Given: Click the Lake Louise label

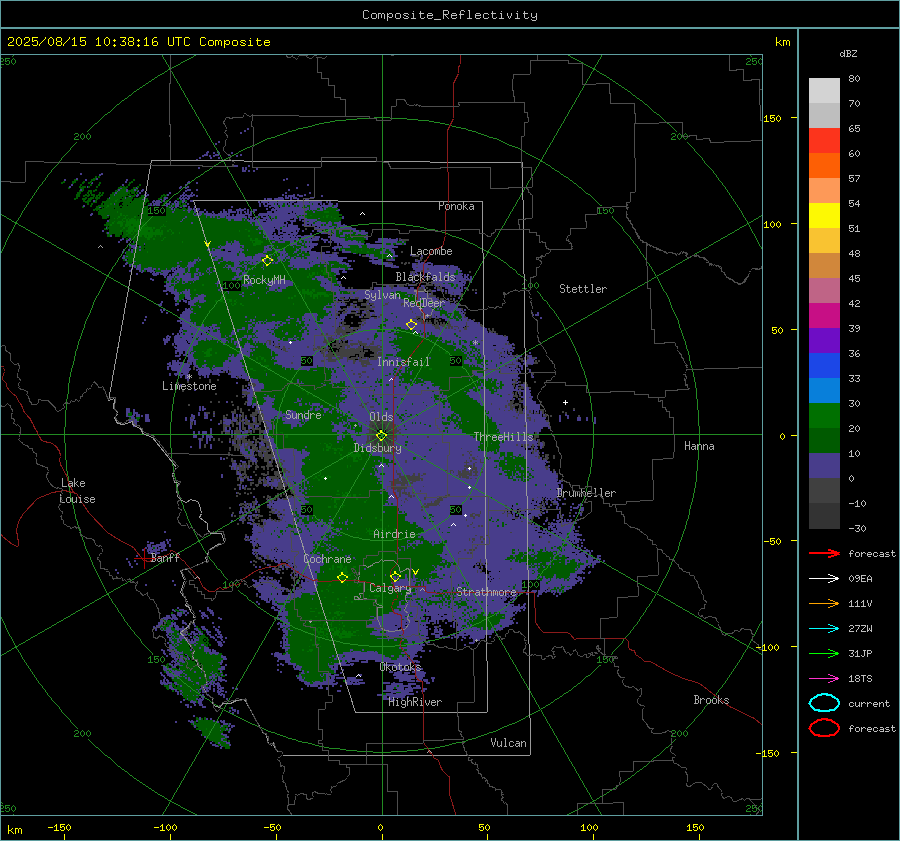Looking at the screenshot, I should [x=77, y=491].
